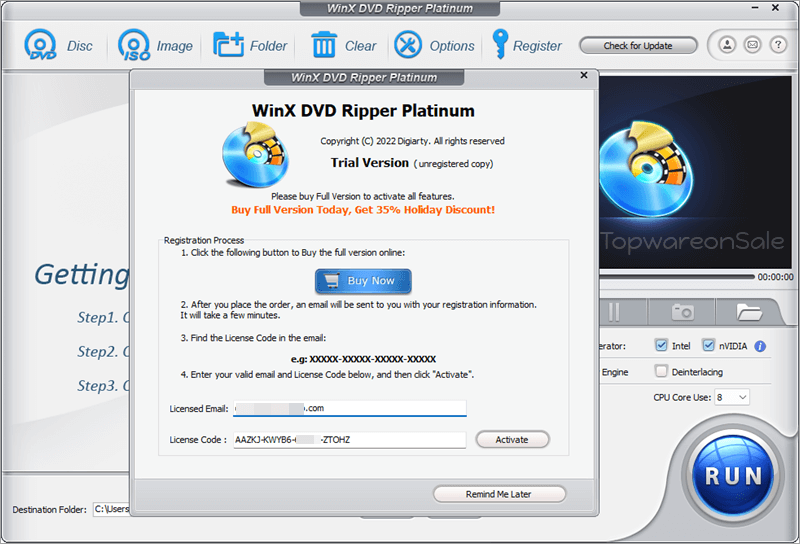Open the output folder icon
The width and height of the screenshot is (800, 544).
748,312
